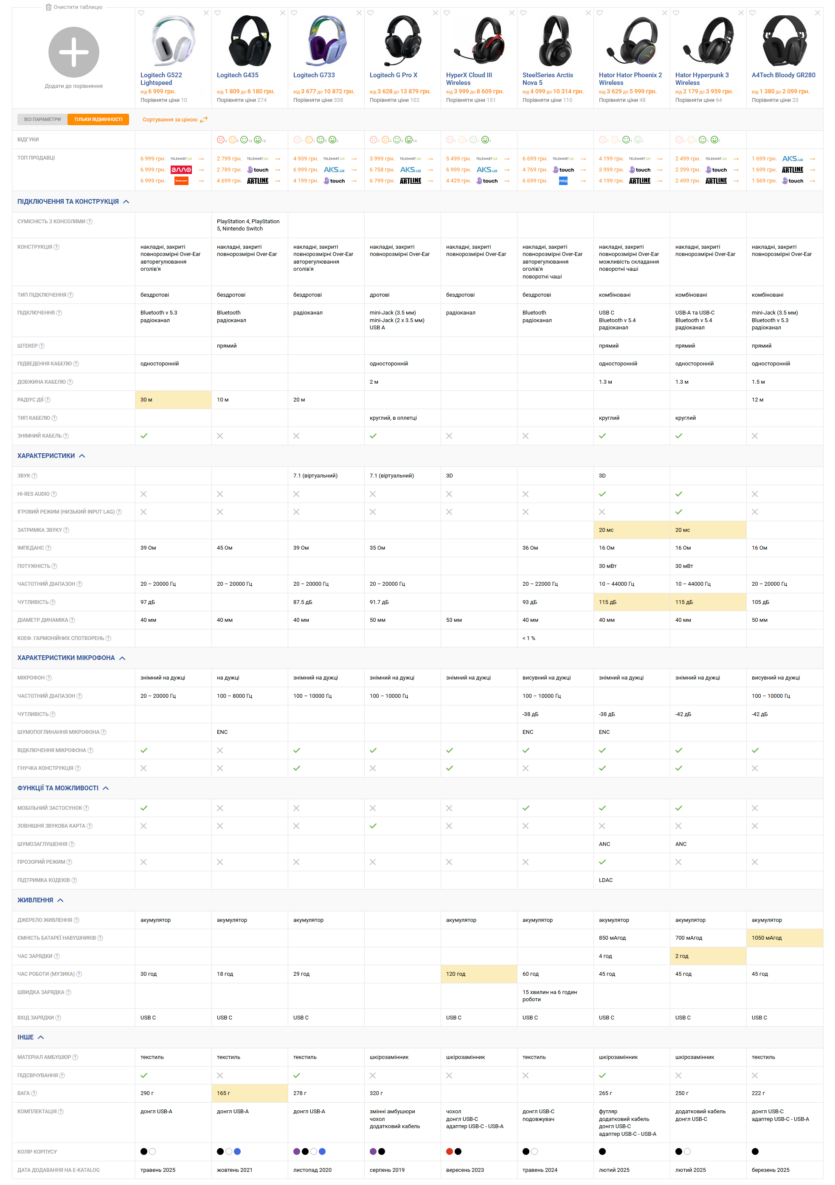835x1185 pixels.
Task: Open help icon for Матеріал амбушюр
Action: click(75, 1057)
